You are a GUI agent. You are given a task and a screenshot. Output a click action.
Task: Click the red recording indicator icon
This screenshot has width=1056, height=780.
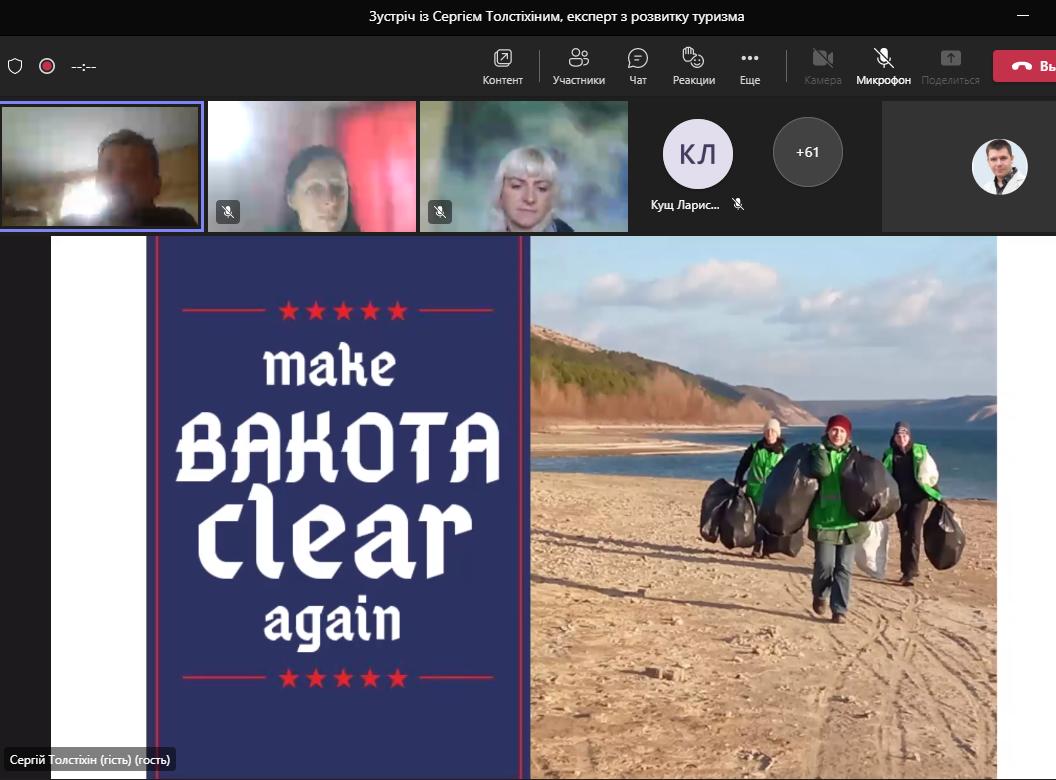click(x=47, y=66)
